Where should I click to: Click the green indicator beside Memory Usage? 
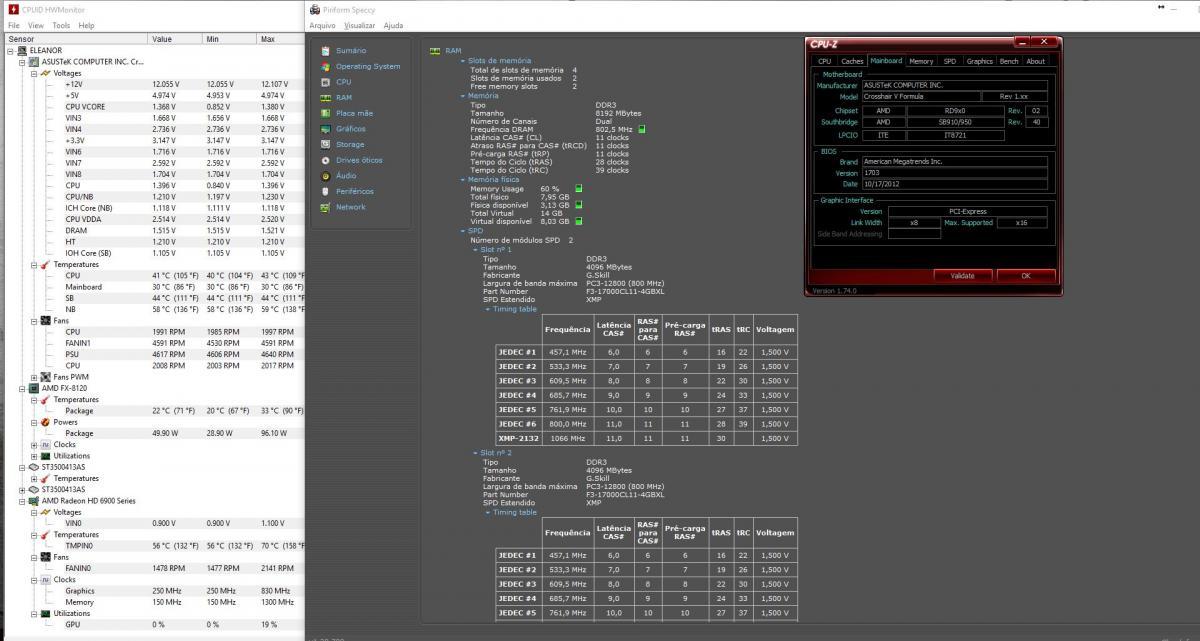[579, 188]
